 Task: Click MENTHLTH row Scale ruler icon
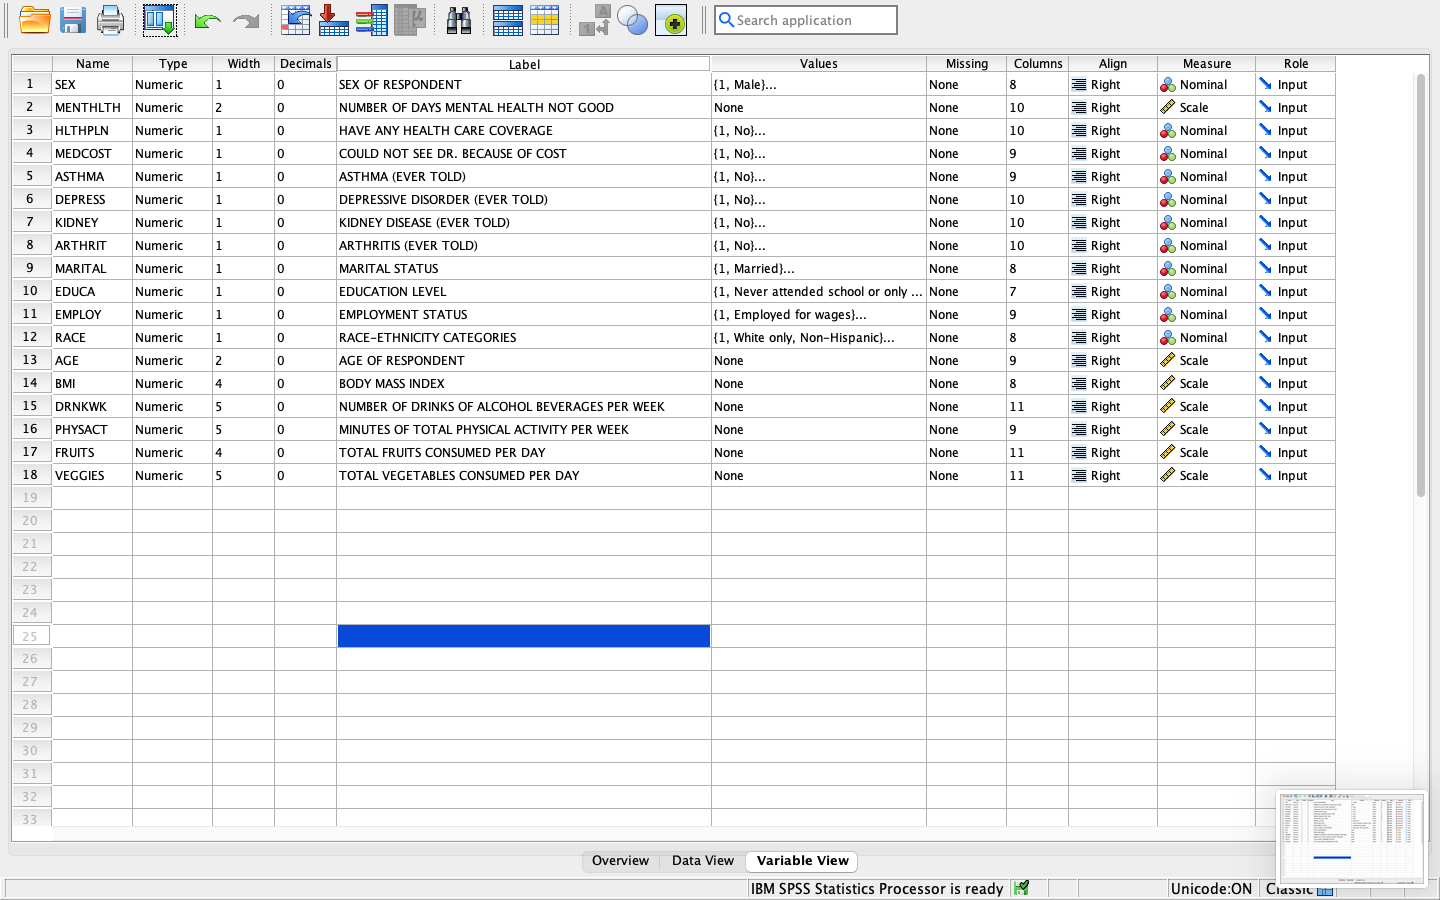pyautogui.click(x=1167, y=107)
